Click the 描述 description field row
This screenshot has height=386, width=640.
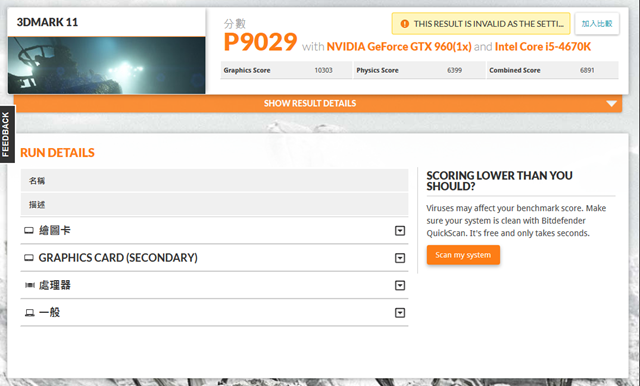click(214, 204)
